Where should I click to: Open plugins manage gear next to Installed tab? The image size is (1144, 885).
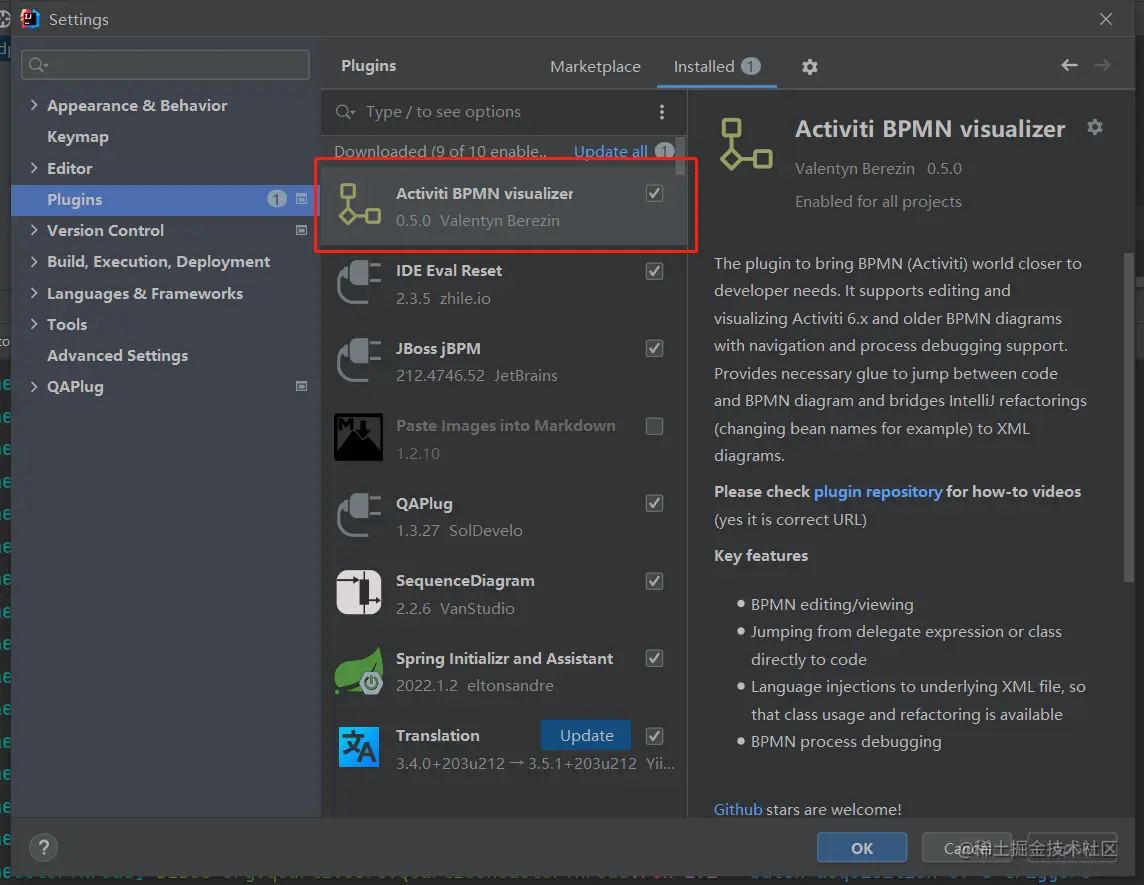[809, 67]
